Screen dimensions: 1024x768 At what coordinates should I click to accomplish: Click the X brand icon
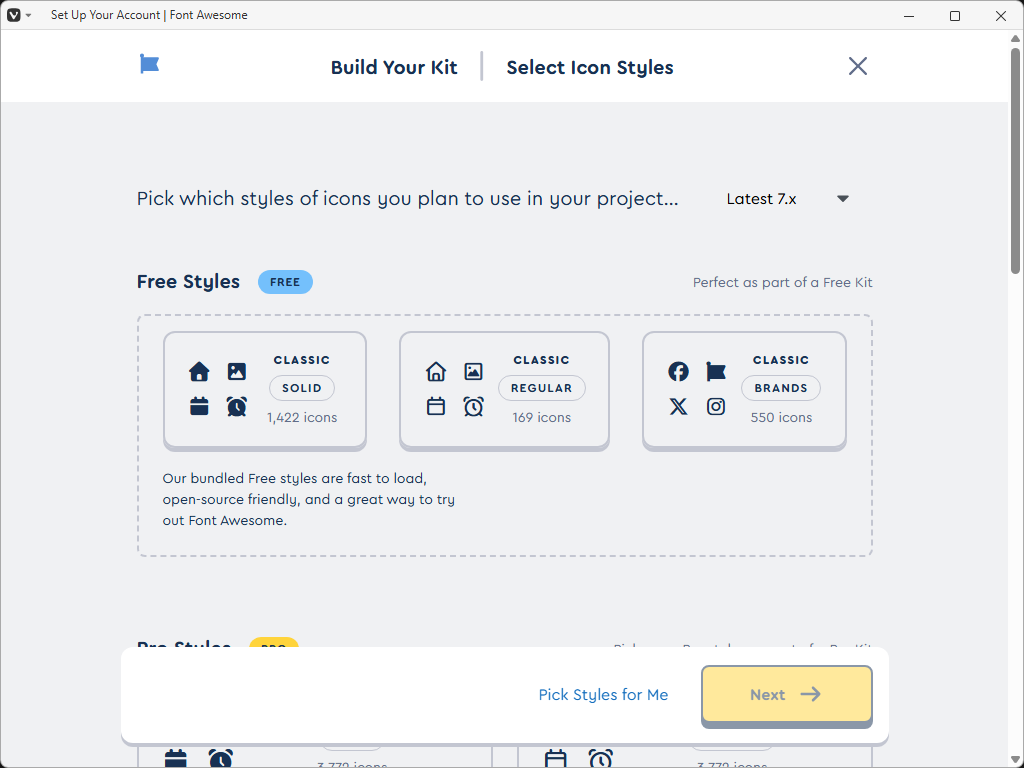tap(678, 407)
